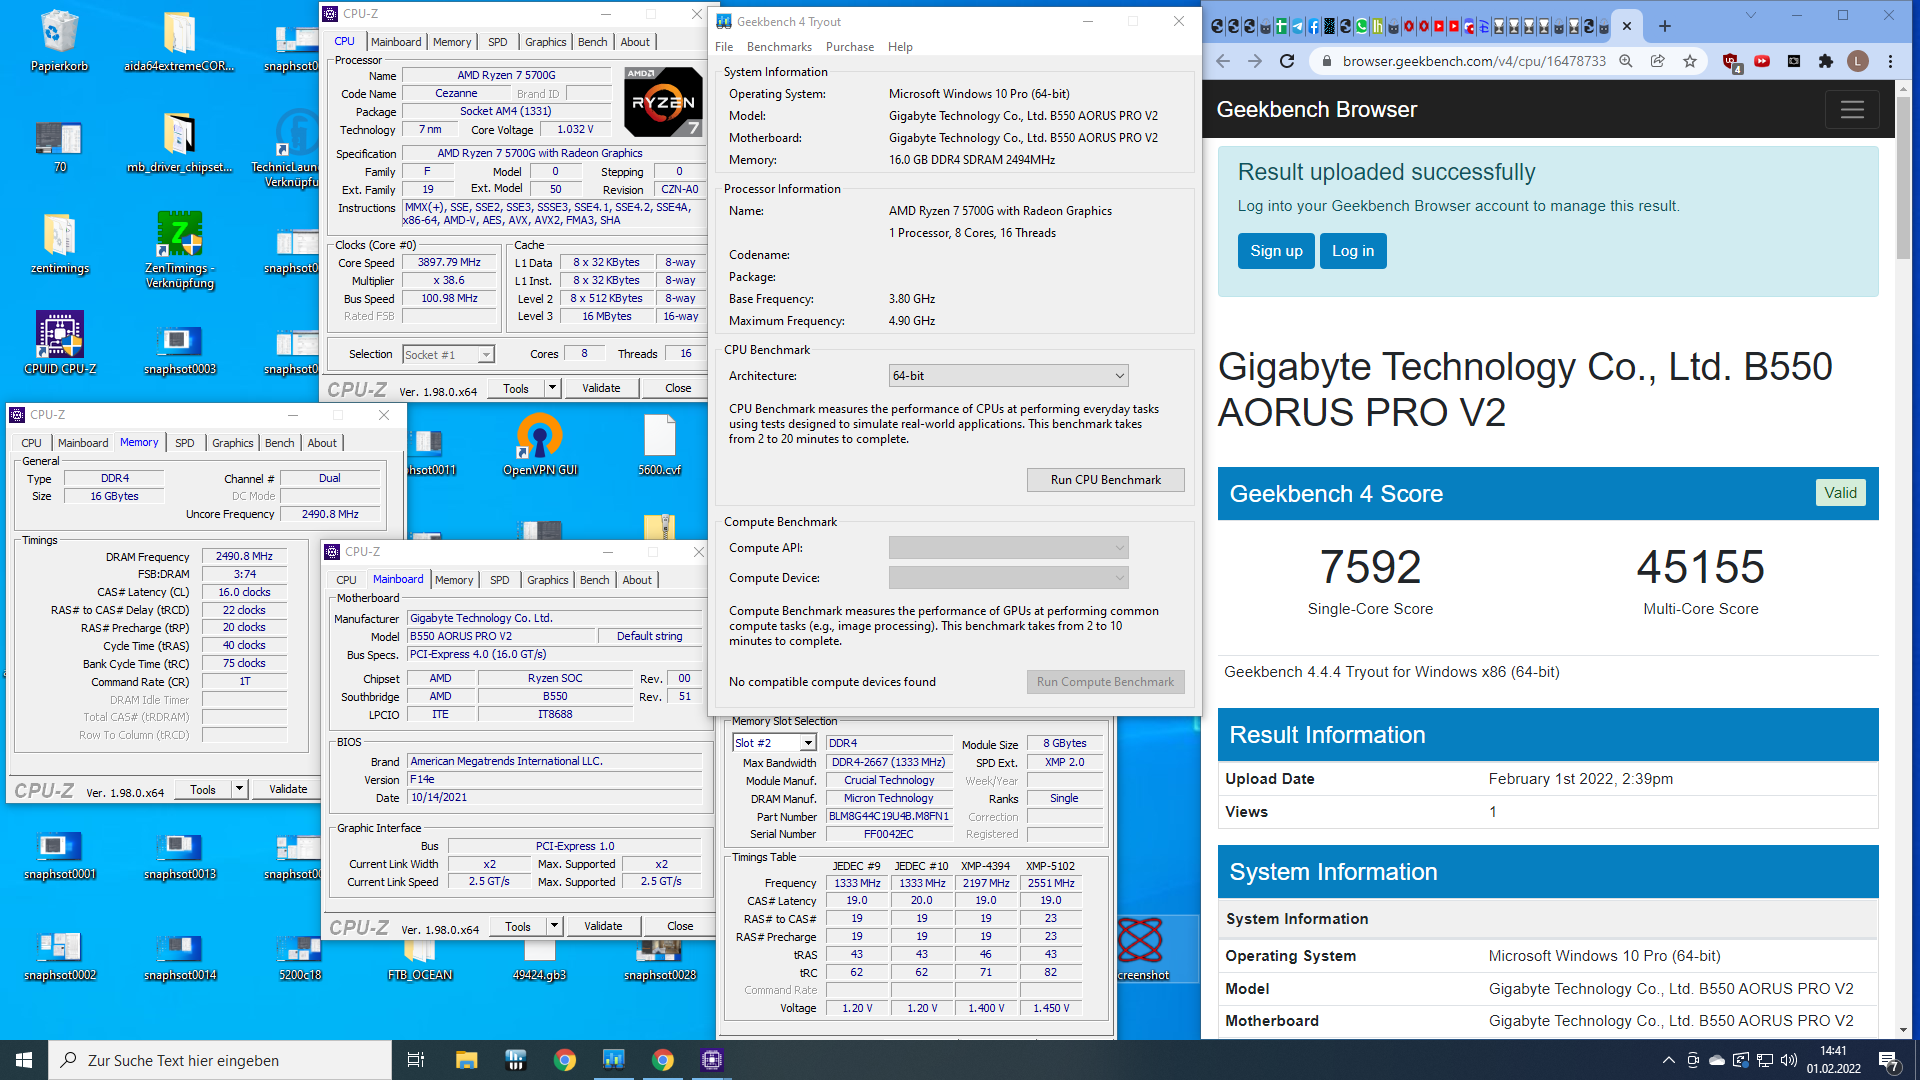Open the Chrome profile avatar L
1920x1080 pixels.
click(1858, 61)
